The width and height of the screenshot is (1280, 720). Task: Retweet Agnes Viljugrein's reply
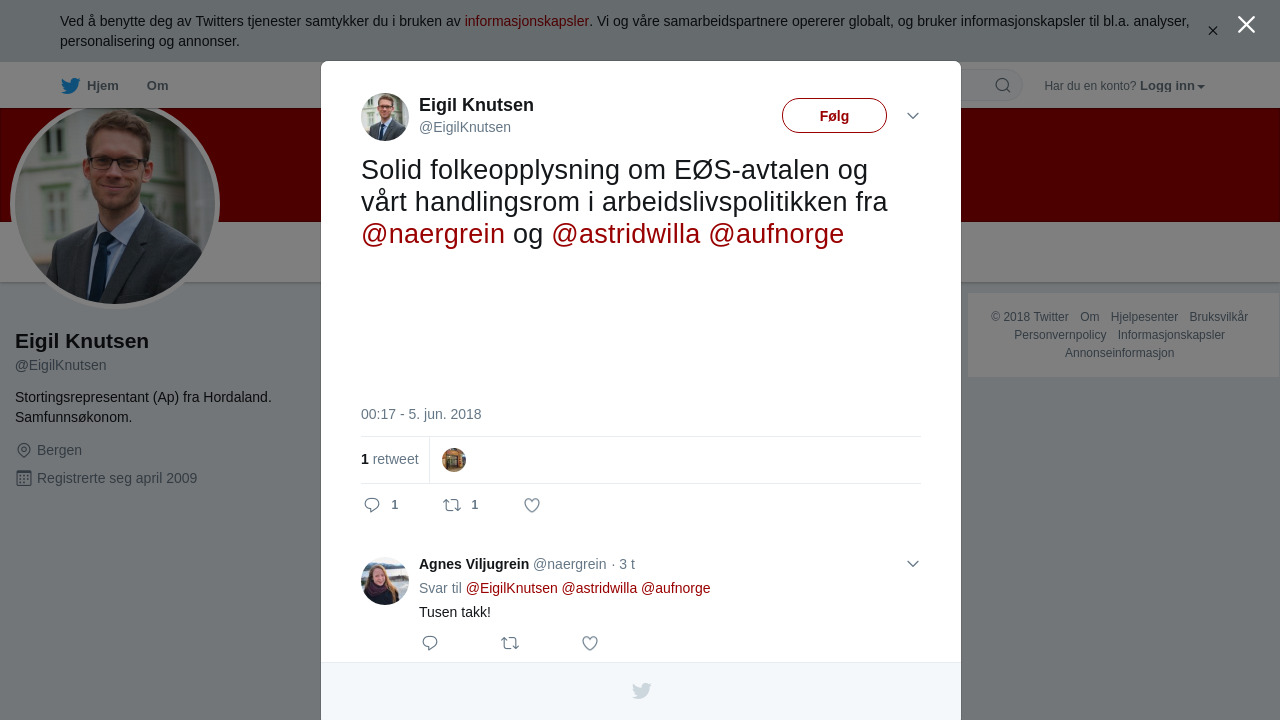click(x=510, y=643)
